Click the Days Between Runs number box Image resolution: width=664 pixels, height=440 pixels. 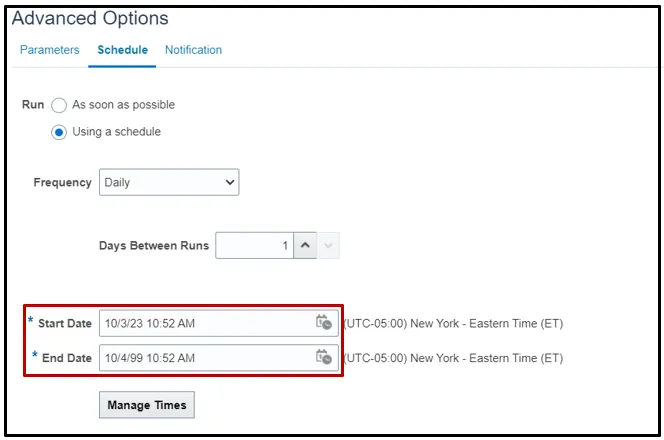tap(254, 246)
